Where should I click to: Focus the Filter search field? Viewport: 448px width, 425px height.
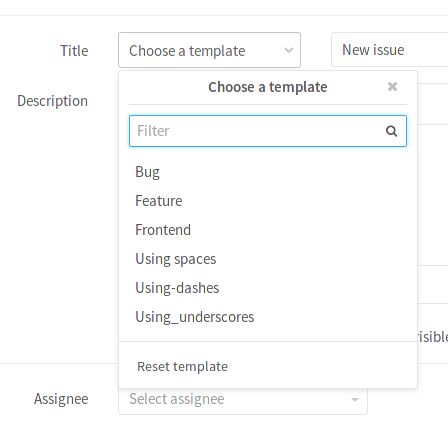point(268,131)
